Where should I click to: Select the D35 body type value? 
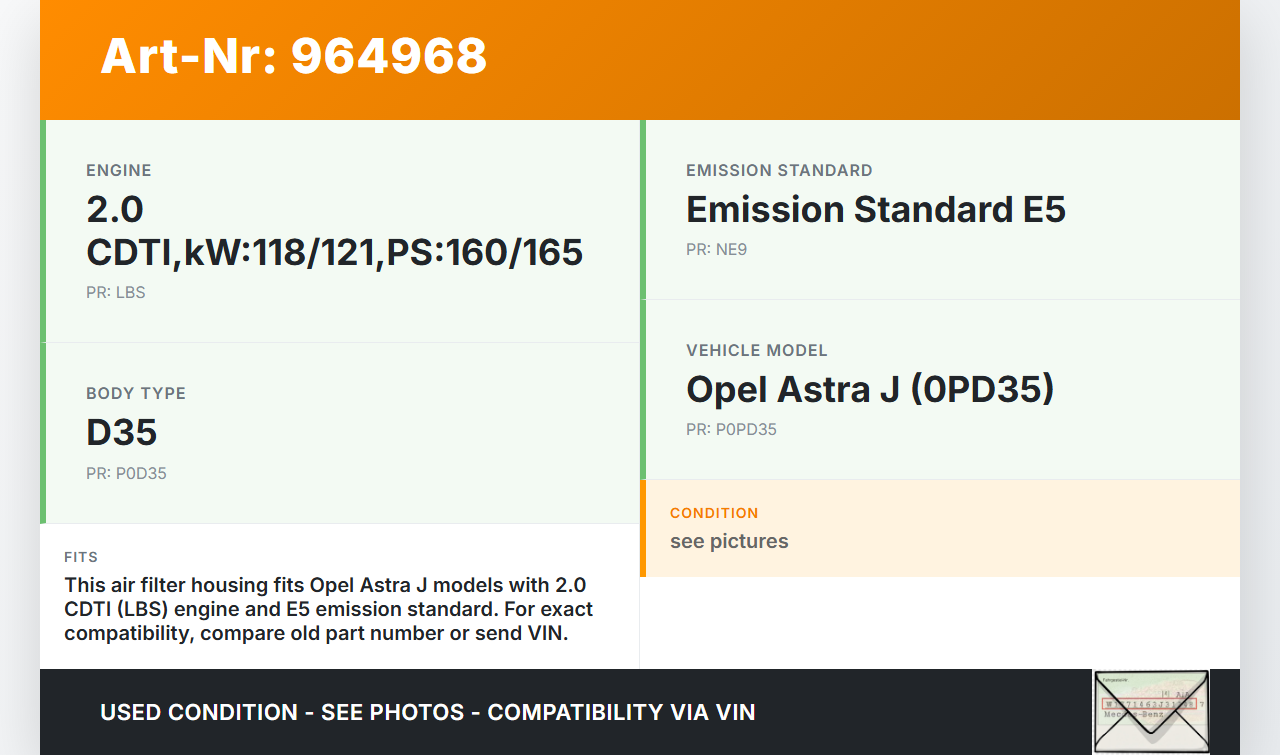[x=122, y=432]
